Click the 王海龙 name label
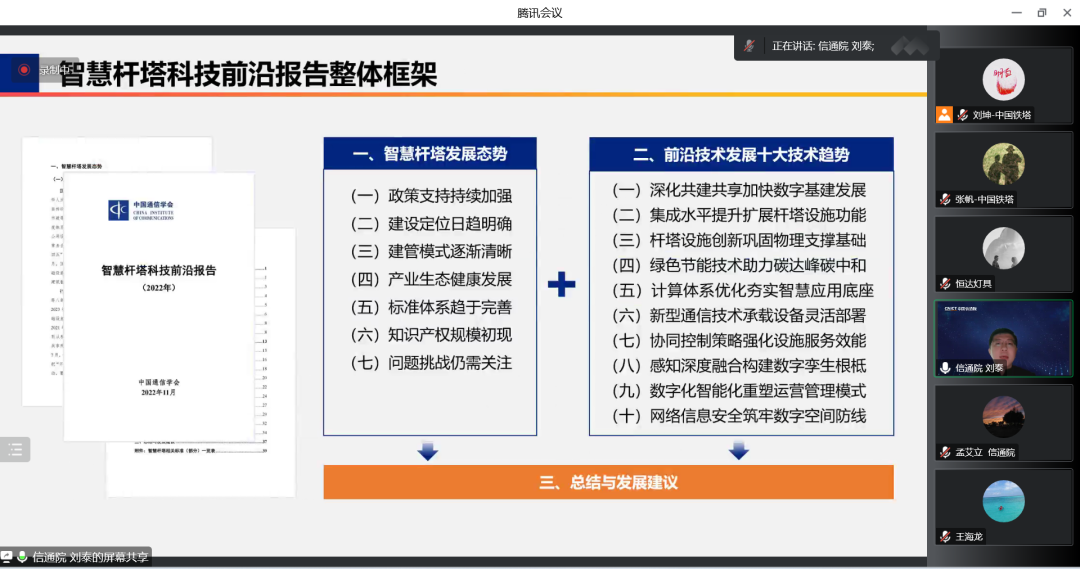This screenshot has width=1080, height=569. (968, 536)
